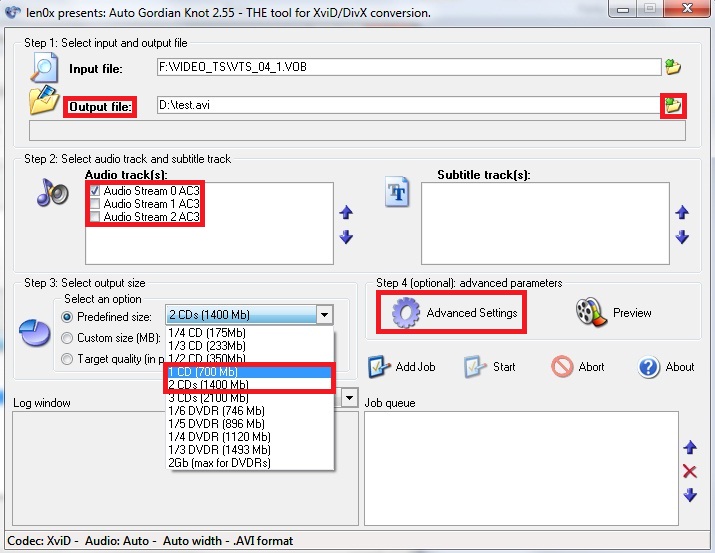The width and height of the screenshot is (715, 553).
Task: Move audio track down with the arrow
Action: 346,237
